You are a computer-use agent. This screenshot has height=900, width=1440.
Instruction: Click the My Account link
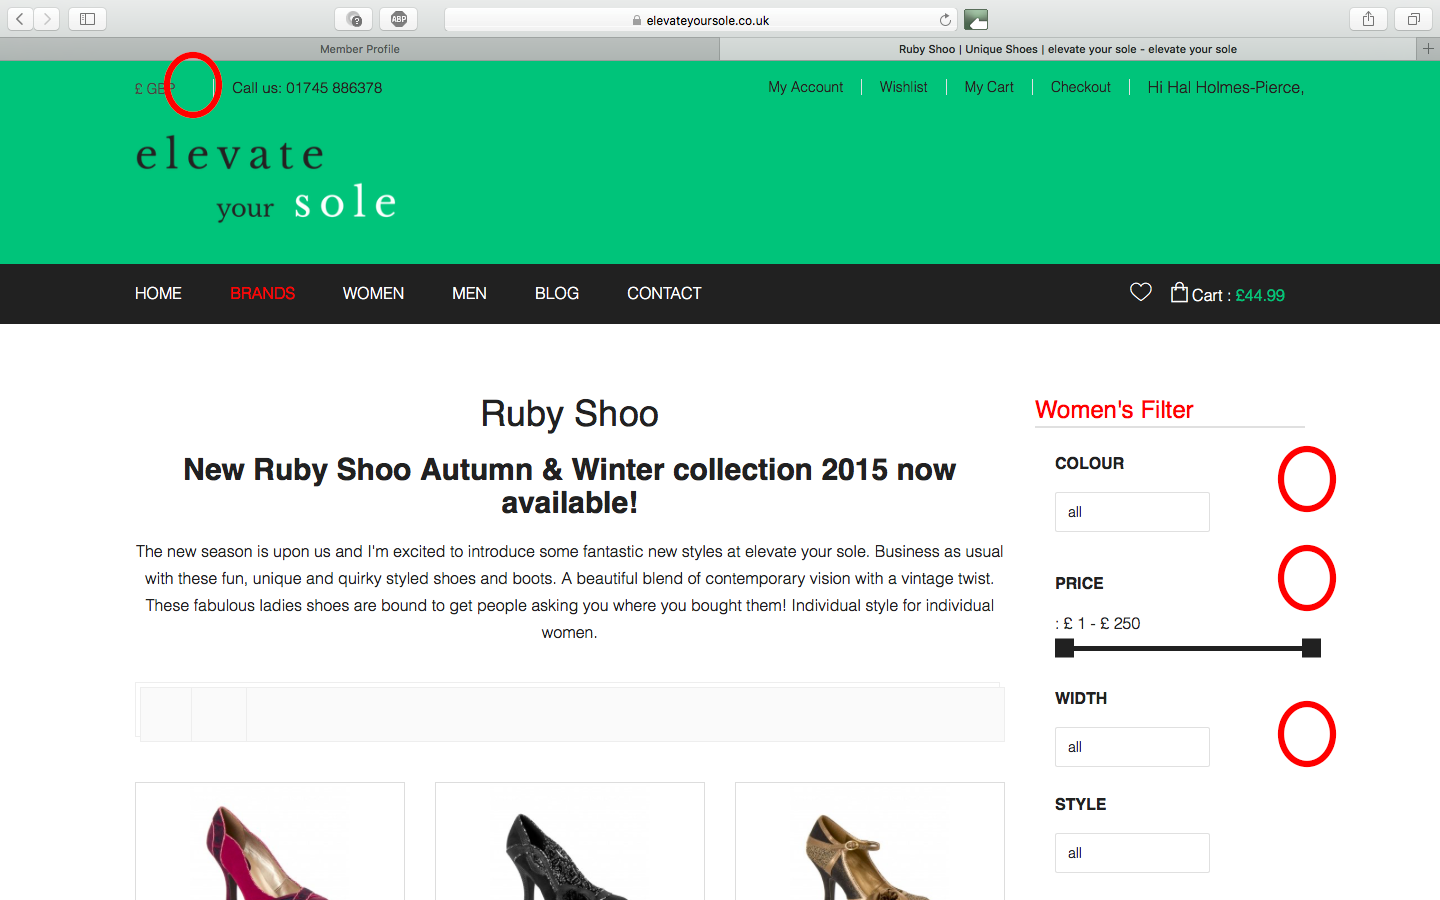805,87
